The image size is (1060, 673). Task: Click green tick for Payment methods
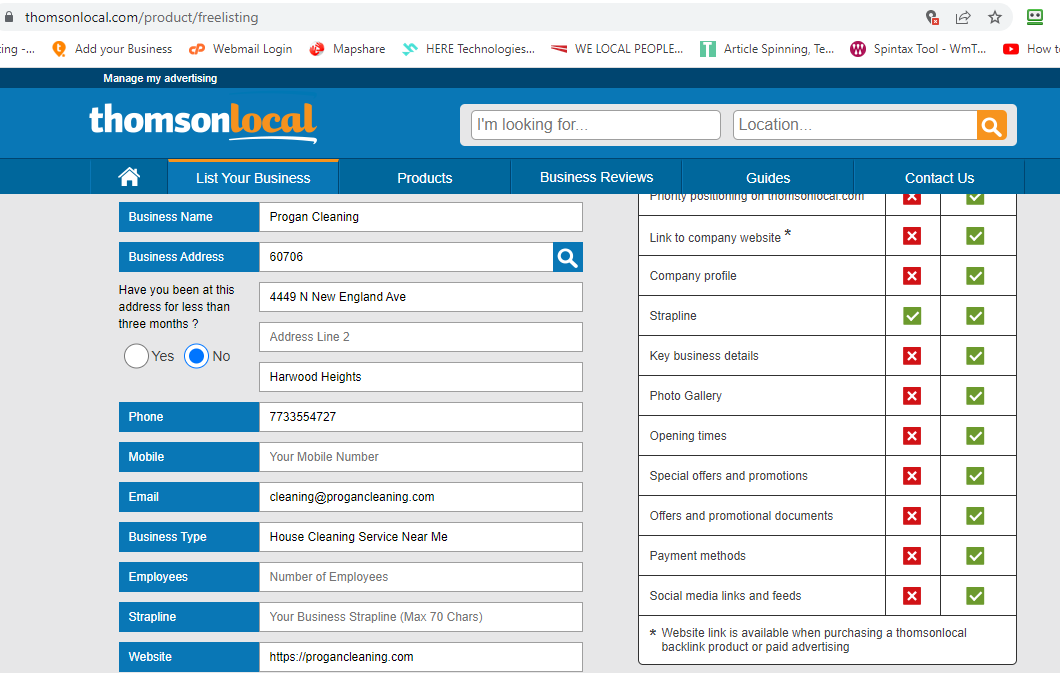[975, 556]
